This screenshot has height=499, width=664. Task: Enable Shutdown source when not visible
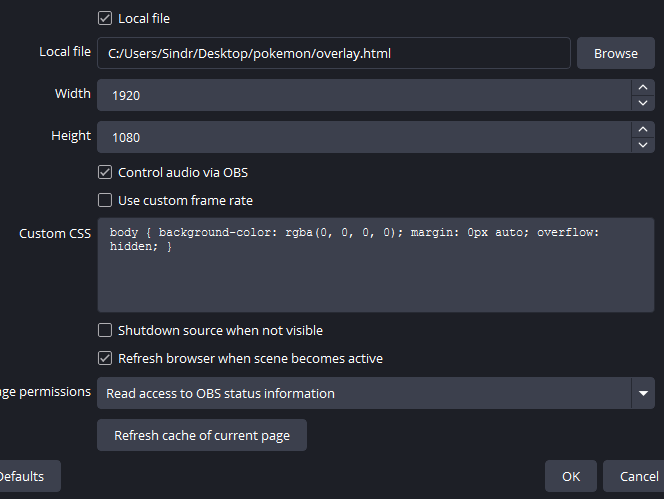click(x=105, y=330)
